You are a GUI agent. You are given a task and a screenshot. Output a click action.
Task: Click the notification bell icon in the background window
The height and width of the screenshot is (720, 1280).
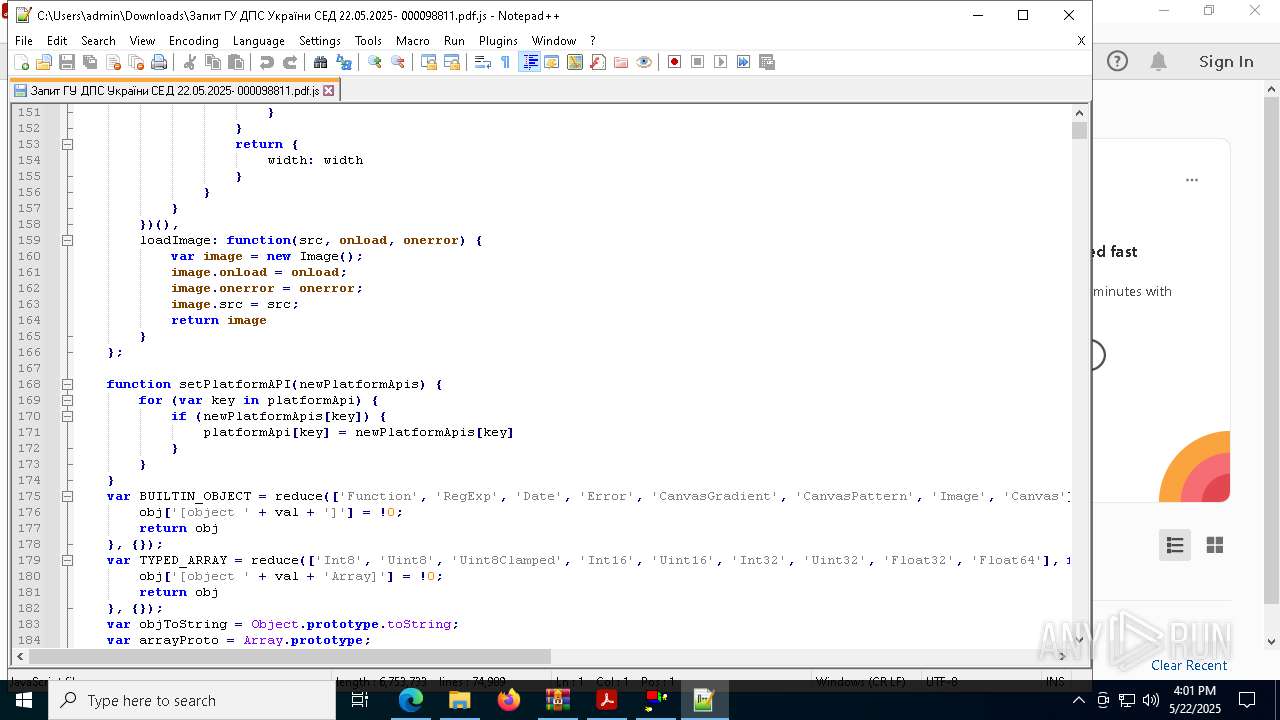(x=1158, y=61)
